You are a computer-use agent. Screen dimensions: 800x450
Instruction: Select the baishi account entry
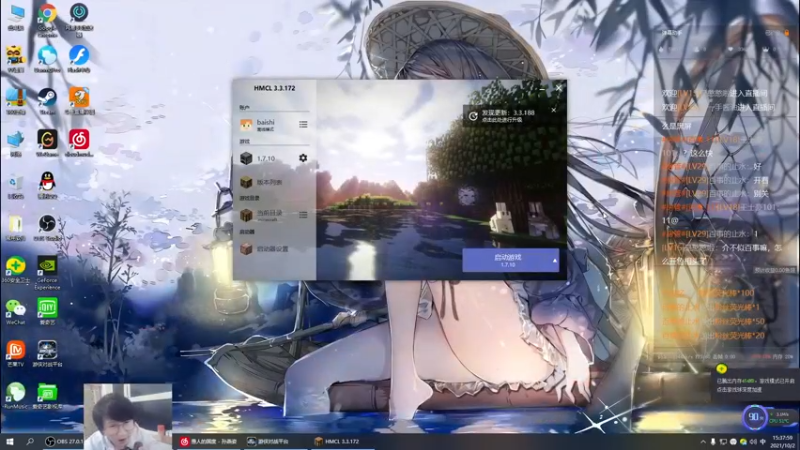(x=267, y=125)
